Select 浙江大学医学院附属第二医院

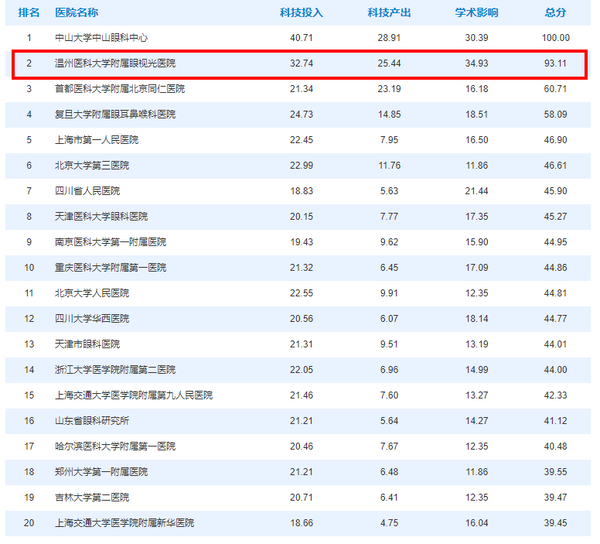click(115, 370)
